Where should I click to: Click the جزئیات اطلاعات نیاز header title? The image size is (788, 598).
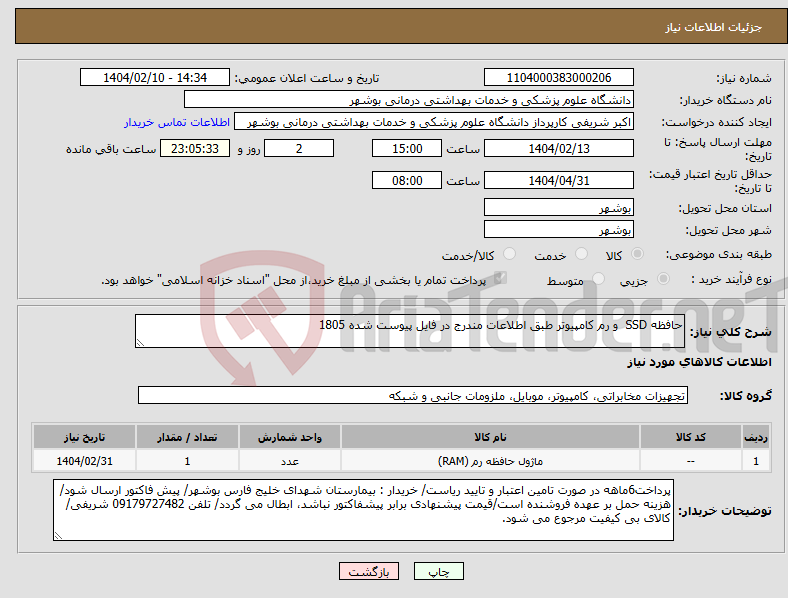[x=714, y=27]
